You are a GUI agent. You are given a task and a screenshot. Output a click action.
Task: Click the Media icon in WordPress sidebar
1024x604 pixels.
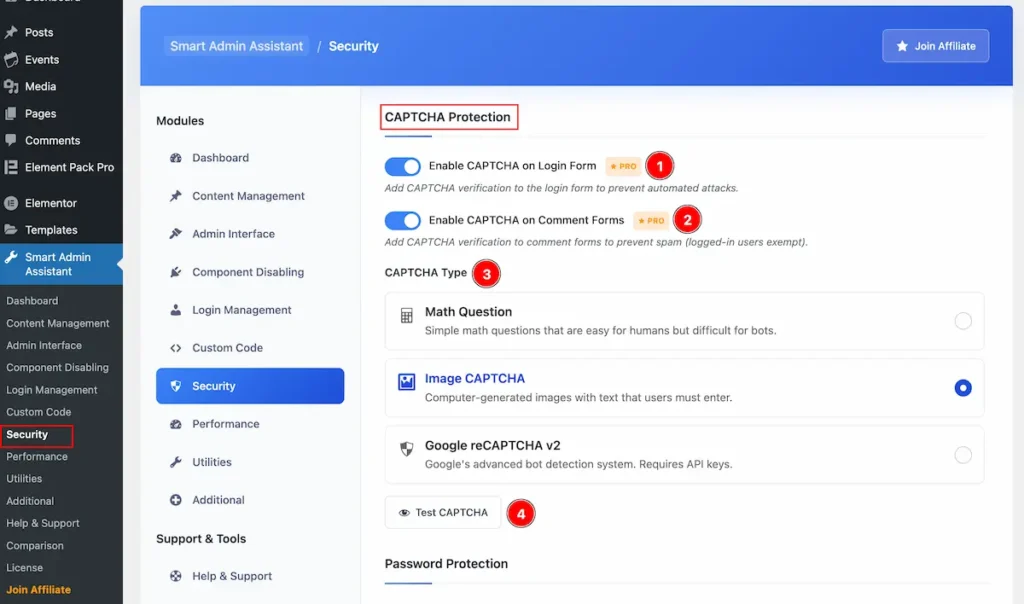pyautogui.click(x=11, y=86)
